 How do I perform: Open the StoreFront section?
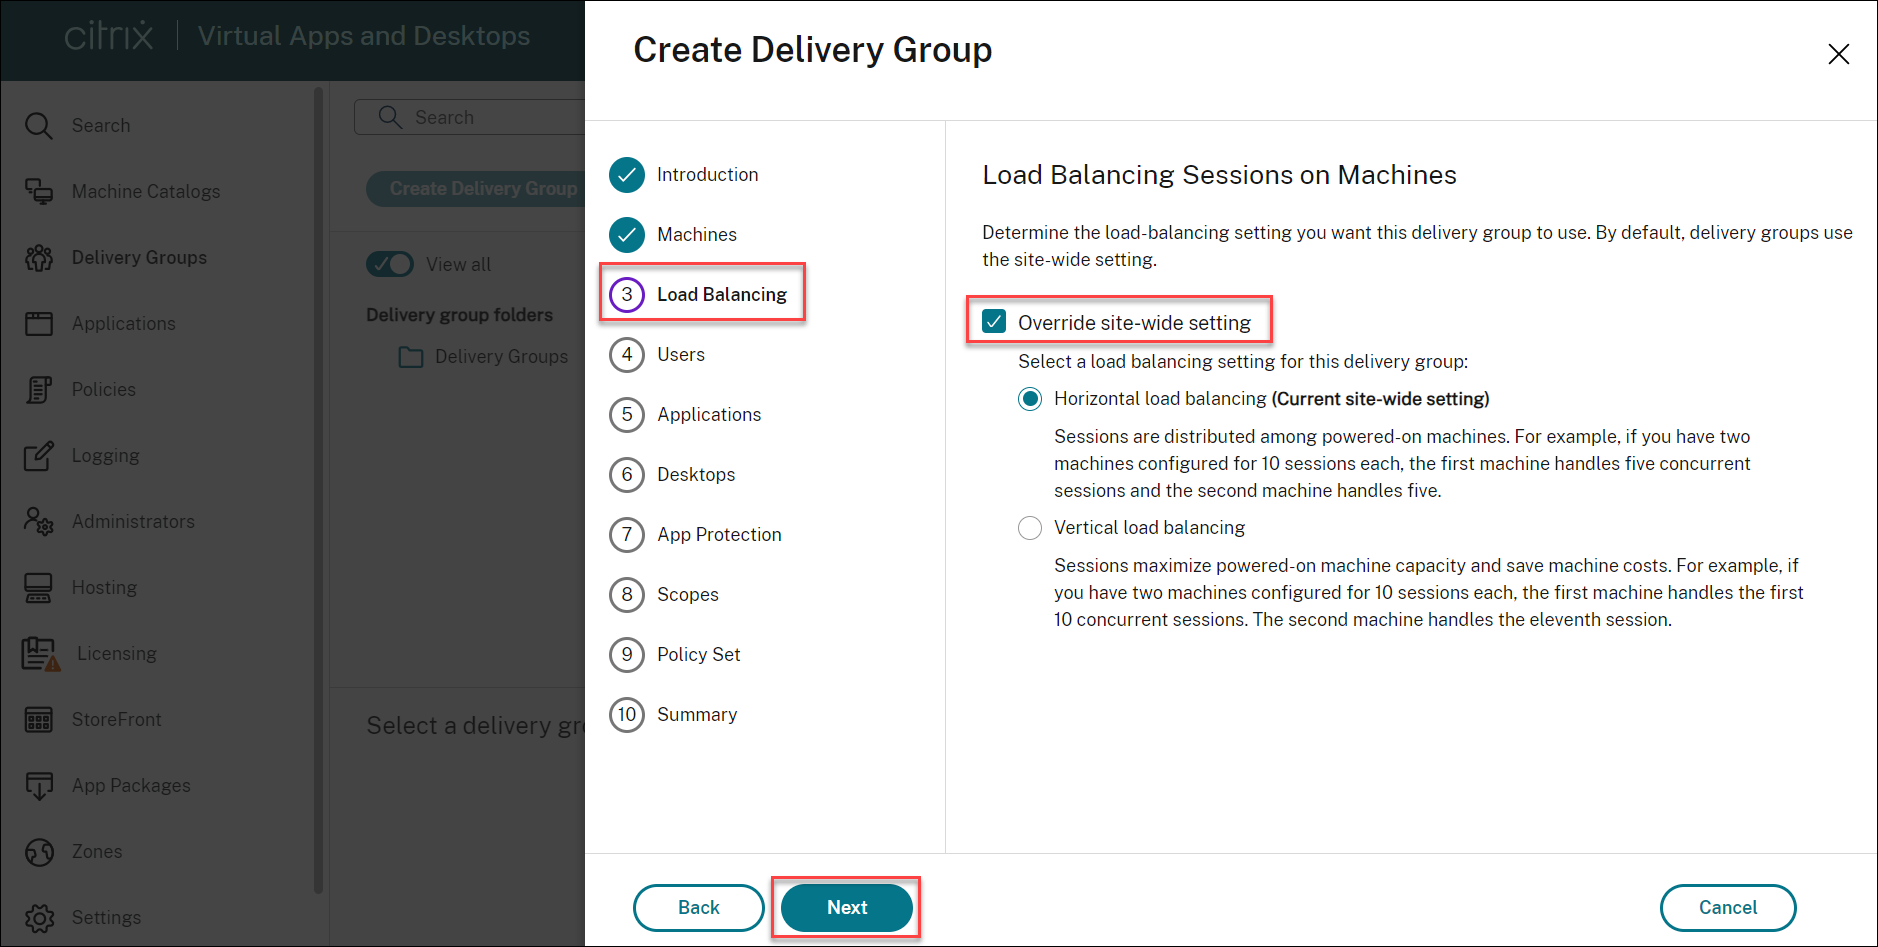click(x=116, y=719)
